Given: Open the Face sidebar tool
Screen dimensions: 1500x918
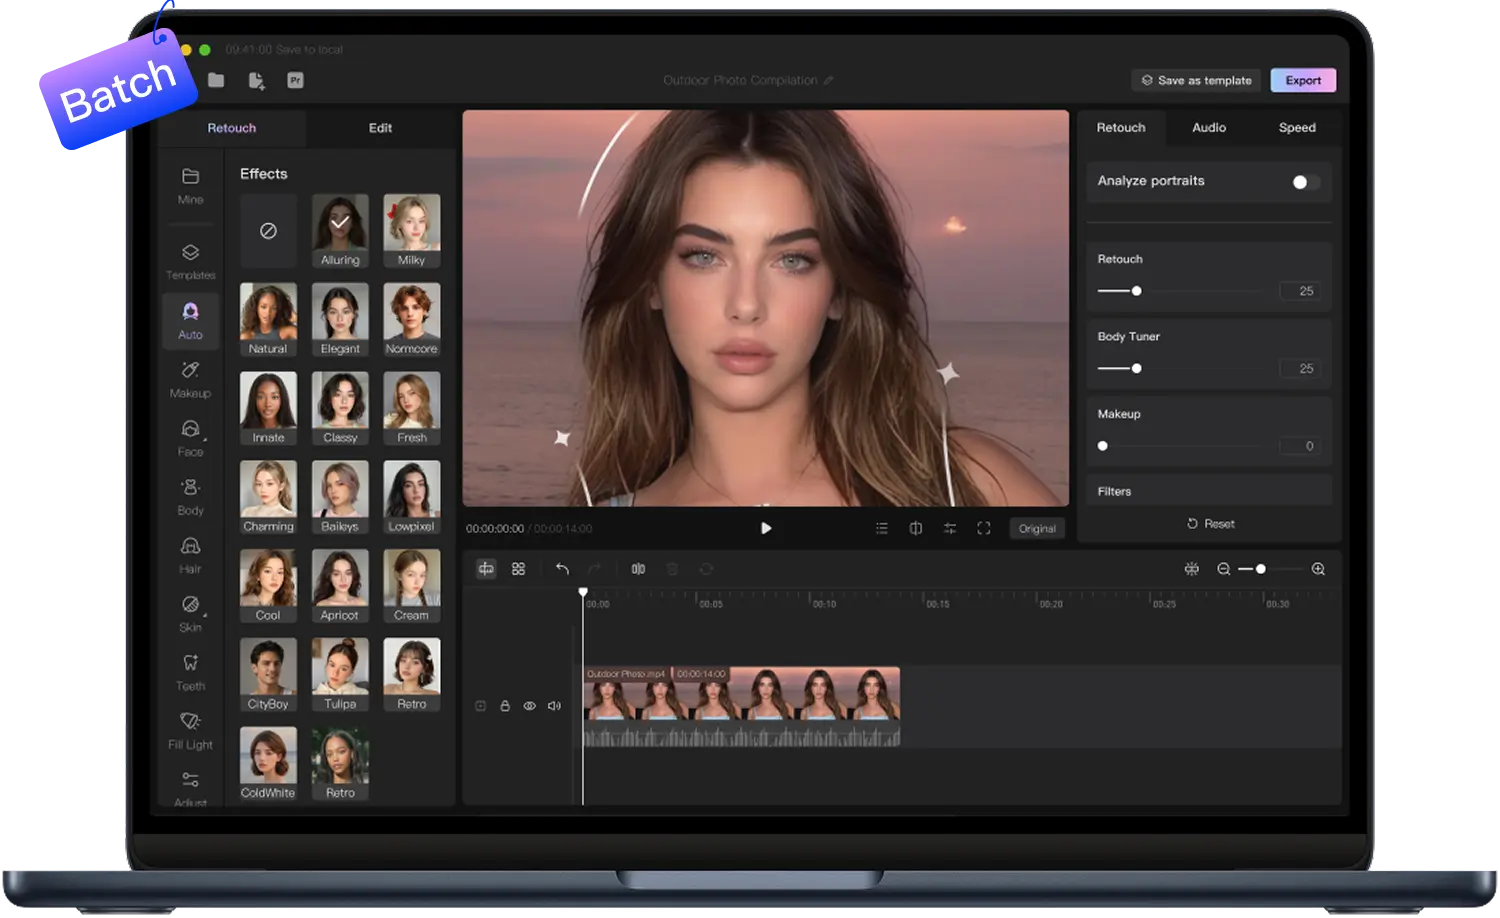Looking at the screenshot, I should point(190,439).
